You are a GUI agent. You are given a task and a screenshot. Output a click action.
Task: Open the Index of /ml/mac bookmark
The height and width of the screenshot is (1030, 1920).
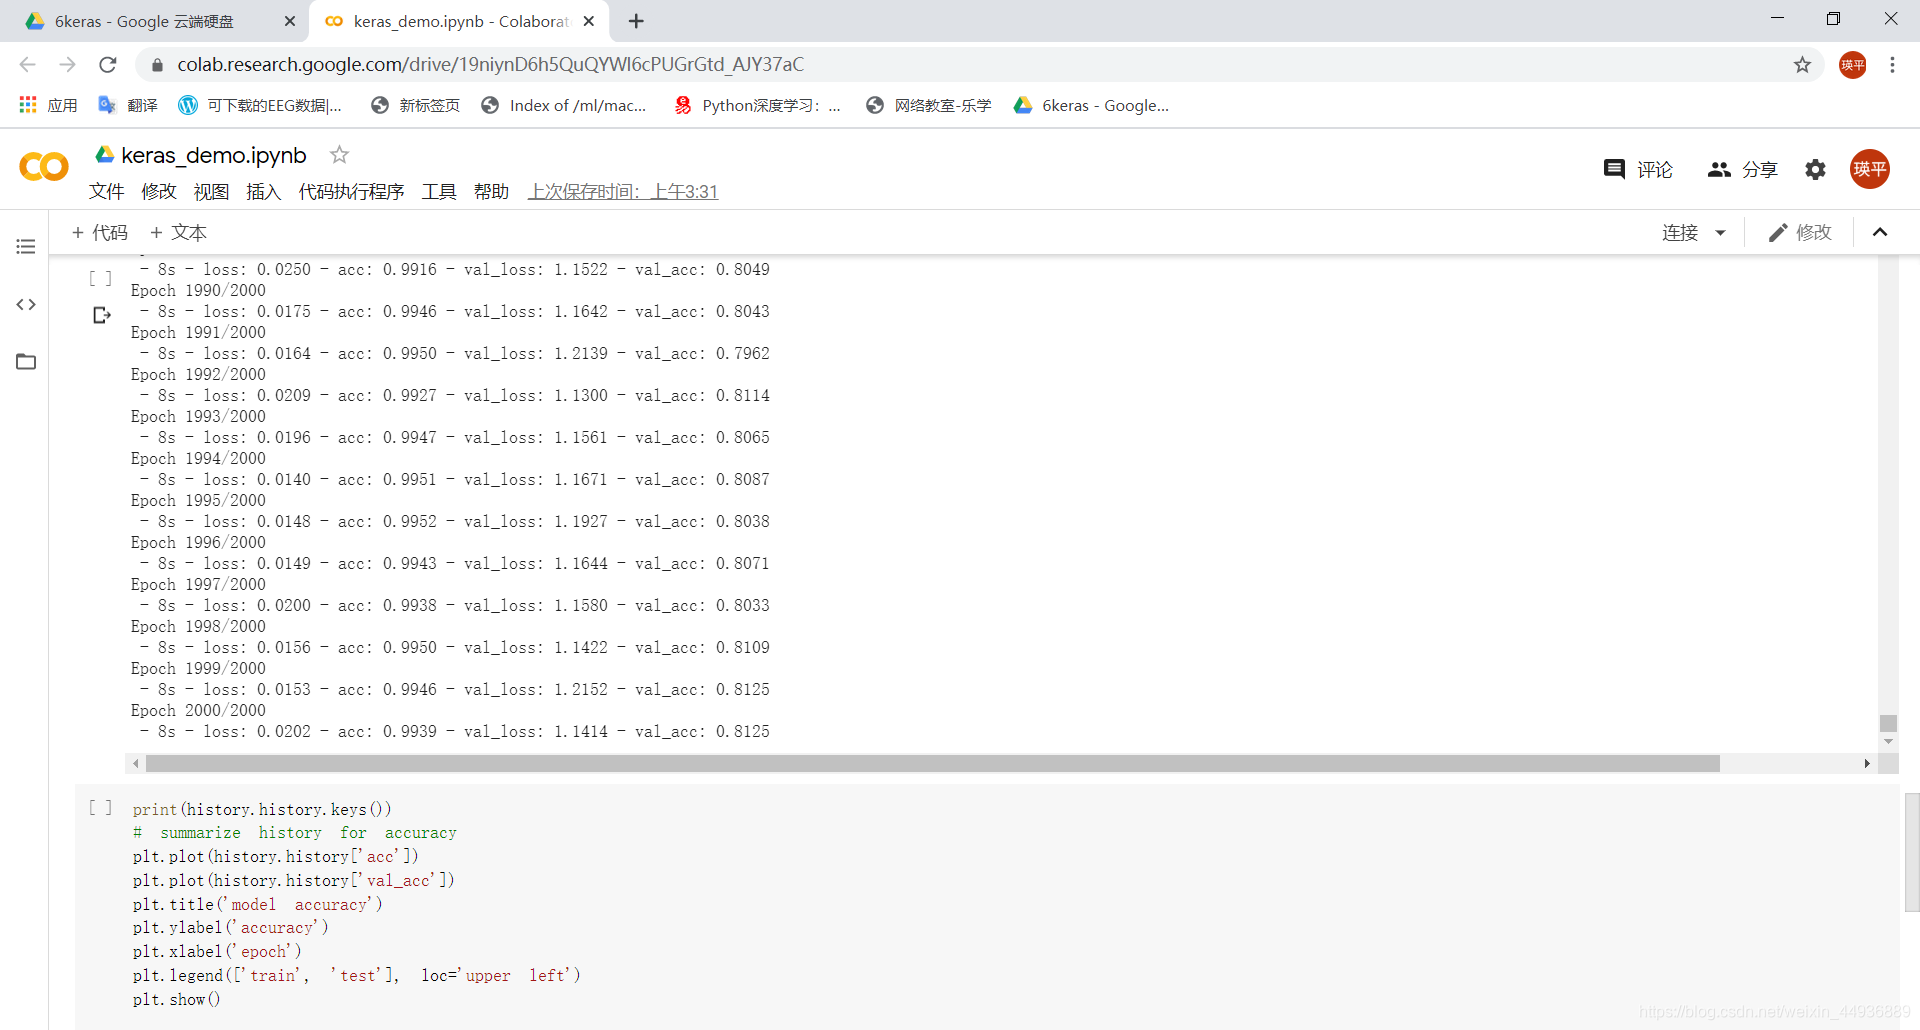point(564,105)
